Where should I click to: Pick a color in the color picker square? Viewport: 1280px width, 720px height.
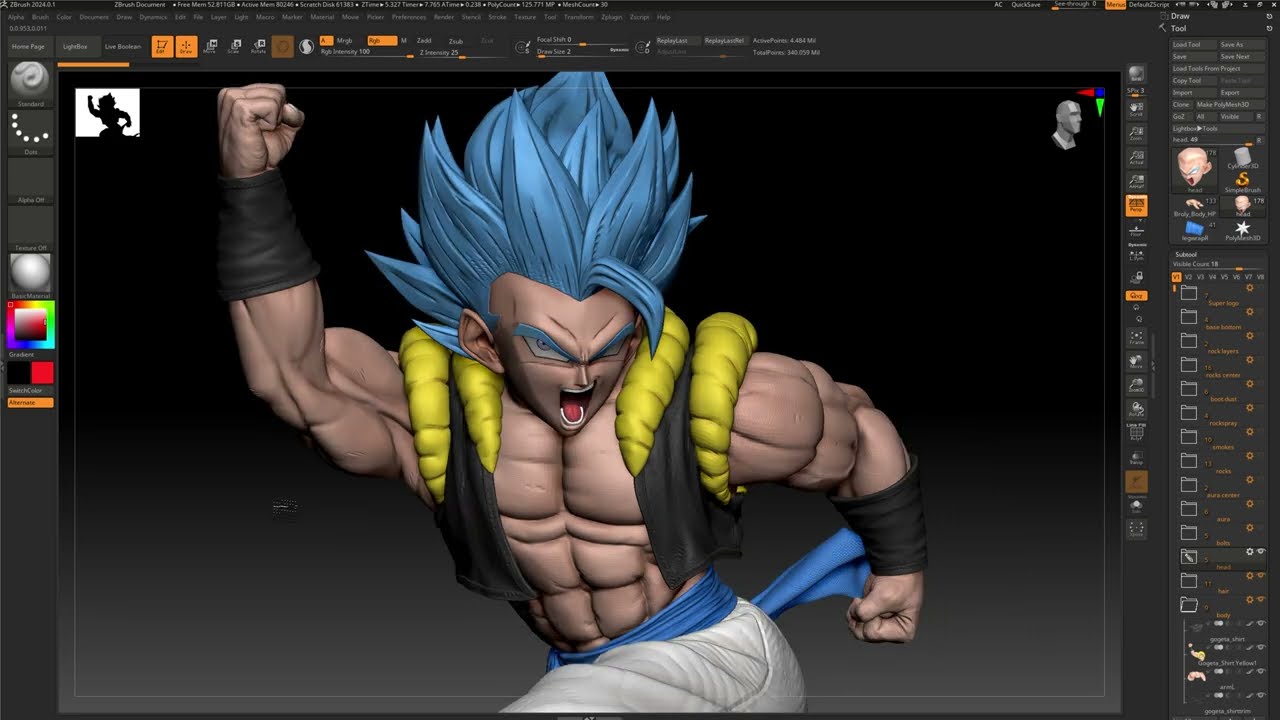(30, 325)
